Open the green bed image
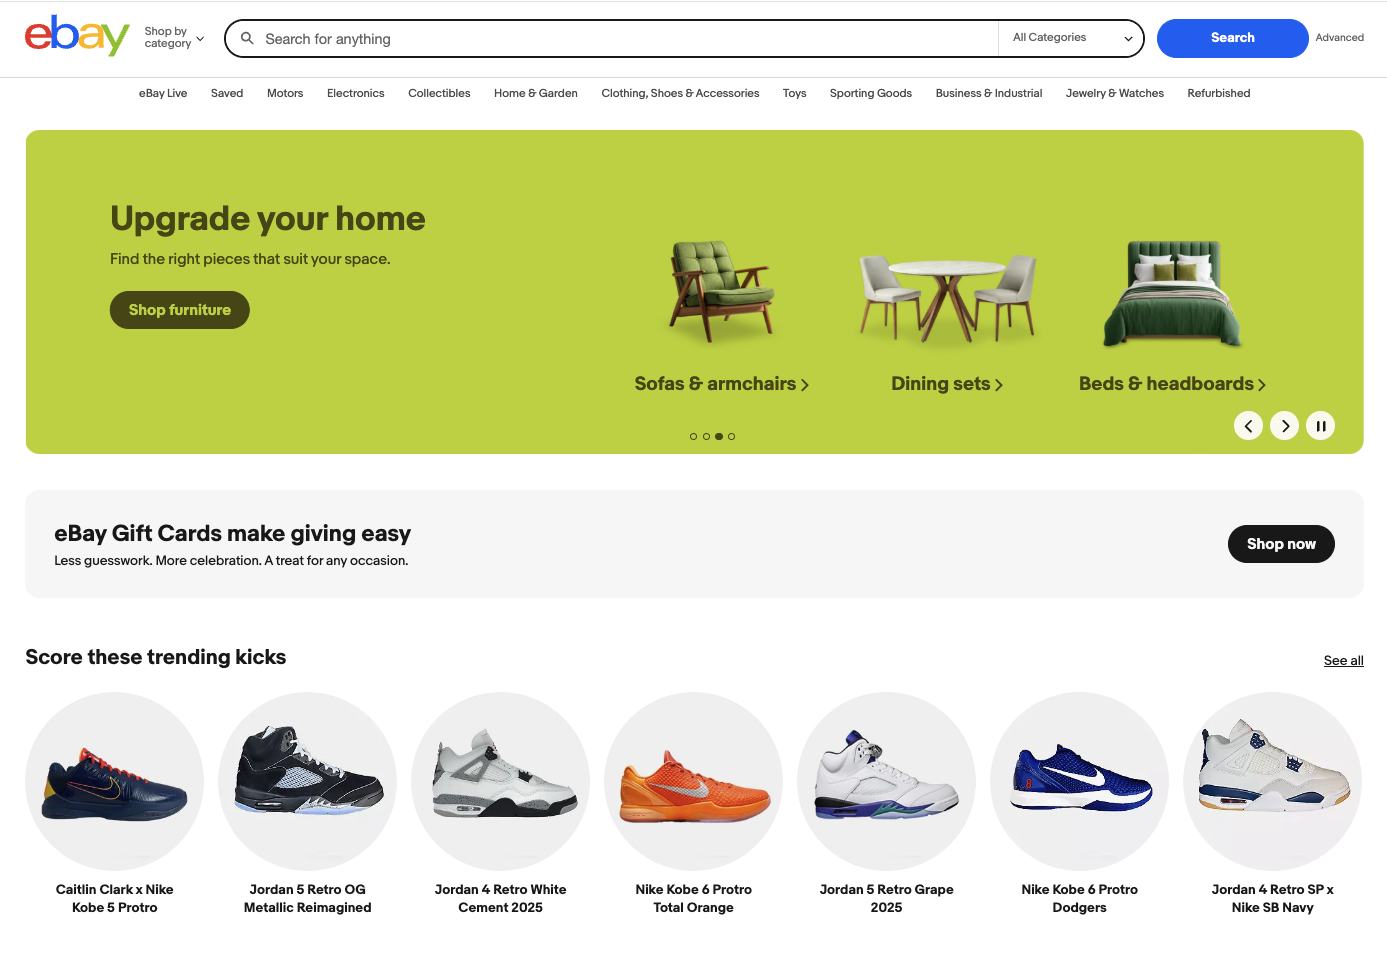The image size is (1387, 957). (1173, 293)
